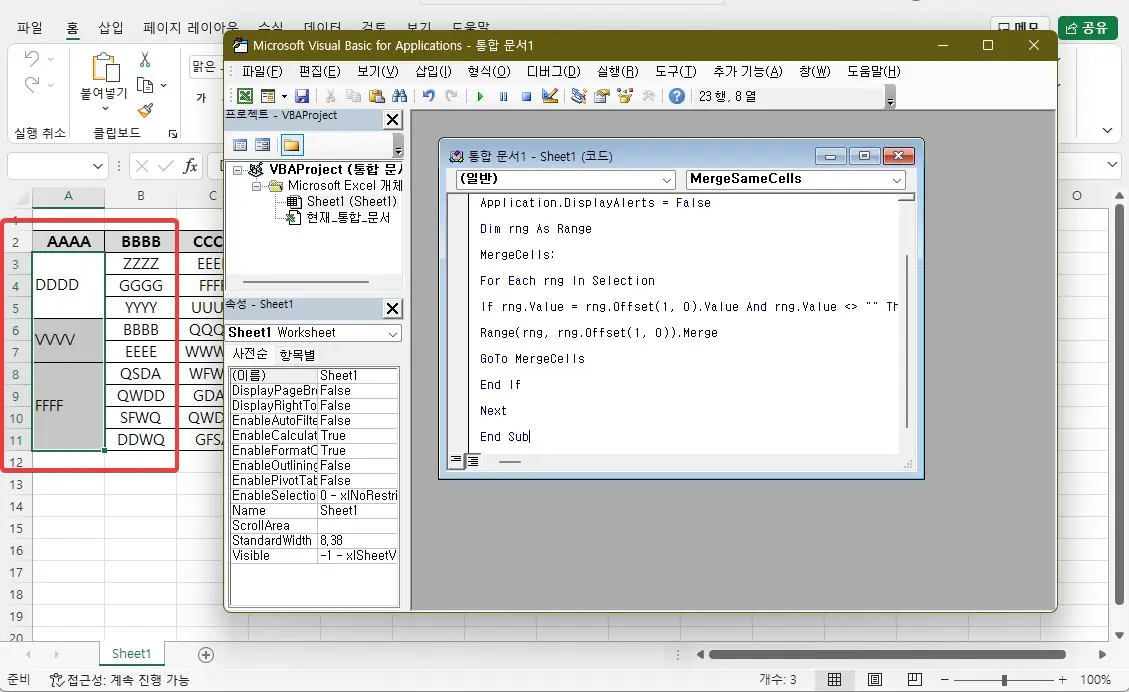Viewport: 1129px width, 692px height.
Task: Switch to the Categorized (항목별) properties tab
Action: pyautogui.click(x=297, y=355)
